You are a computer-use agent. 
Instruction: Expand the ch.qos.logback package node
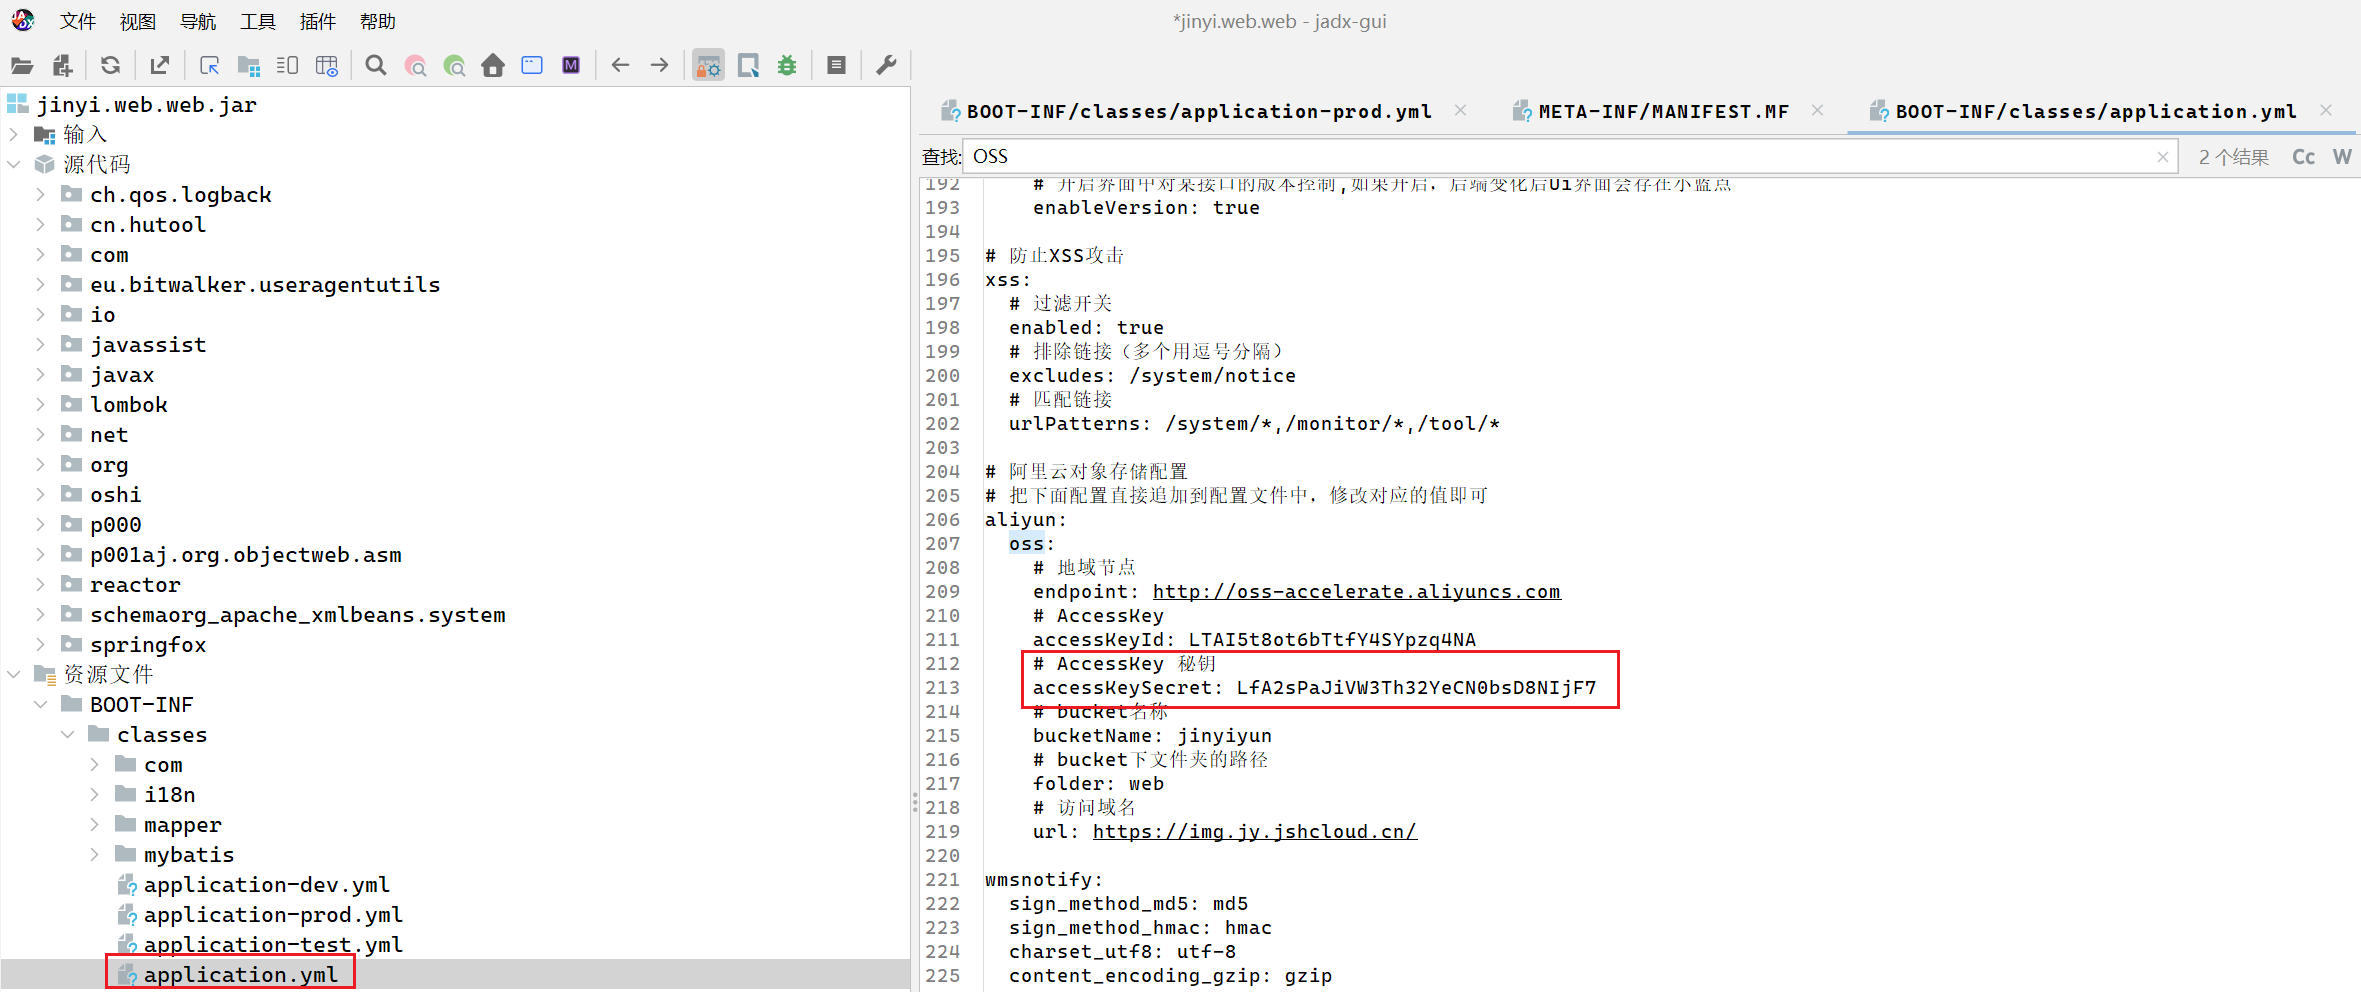pos(40,195)
